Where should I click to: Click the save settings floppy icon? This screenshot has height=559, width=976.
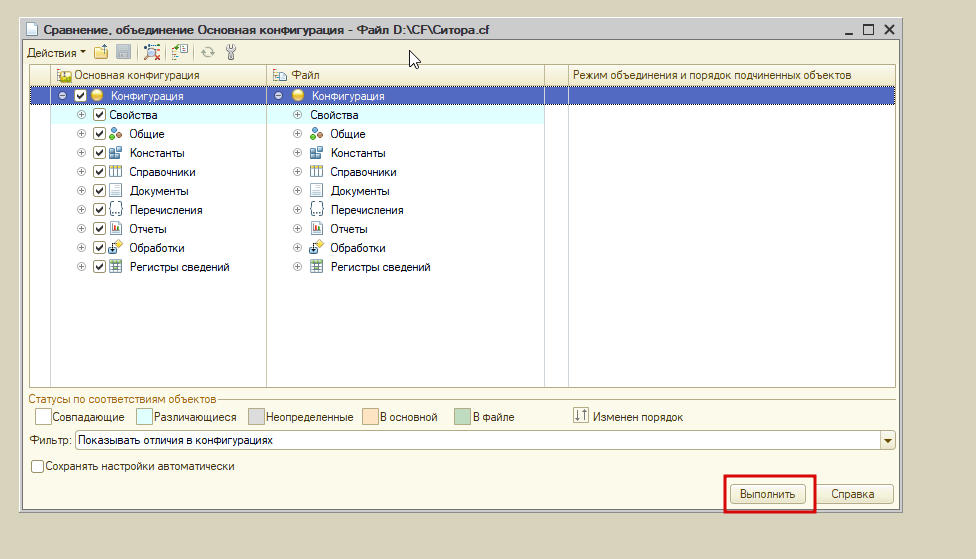click(x=123, y=52)
